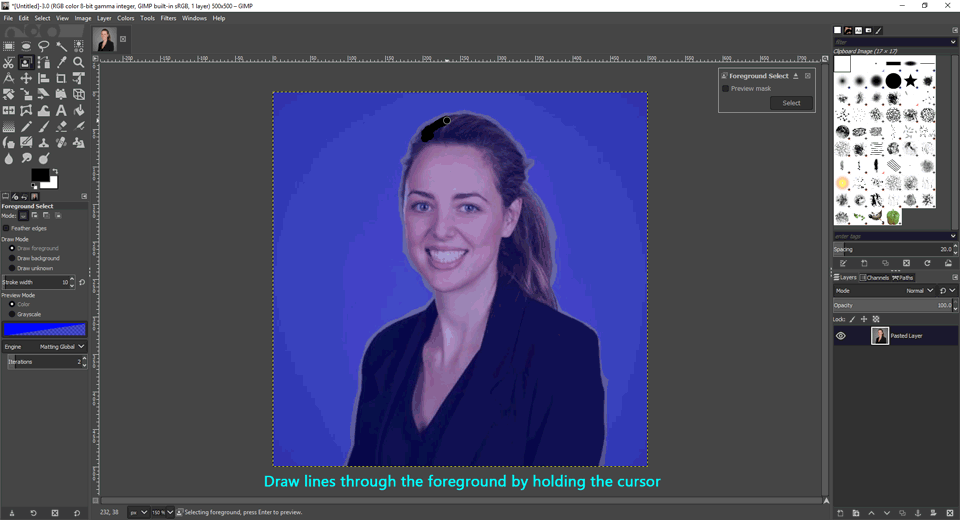Viewport: 960px width, 520px height.
Task: Select the Pencil tool
Action: click(x=26, y=127)
